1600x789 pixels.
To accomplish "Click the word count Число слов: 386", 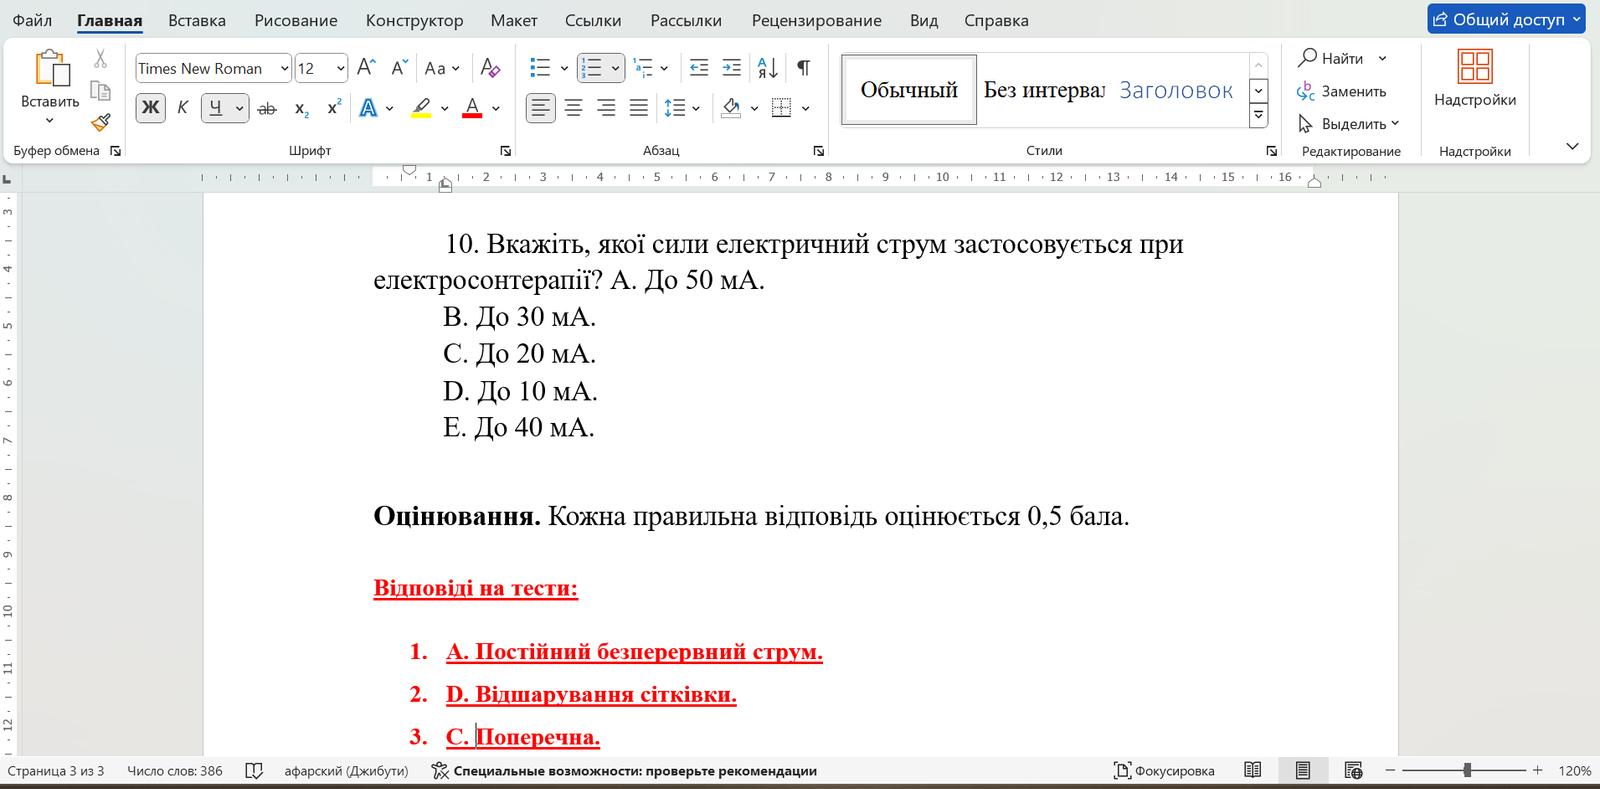I will pos(175,771).
